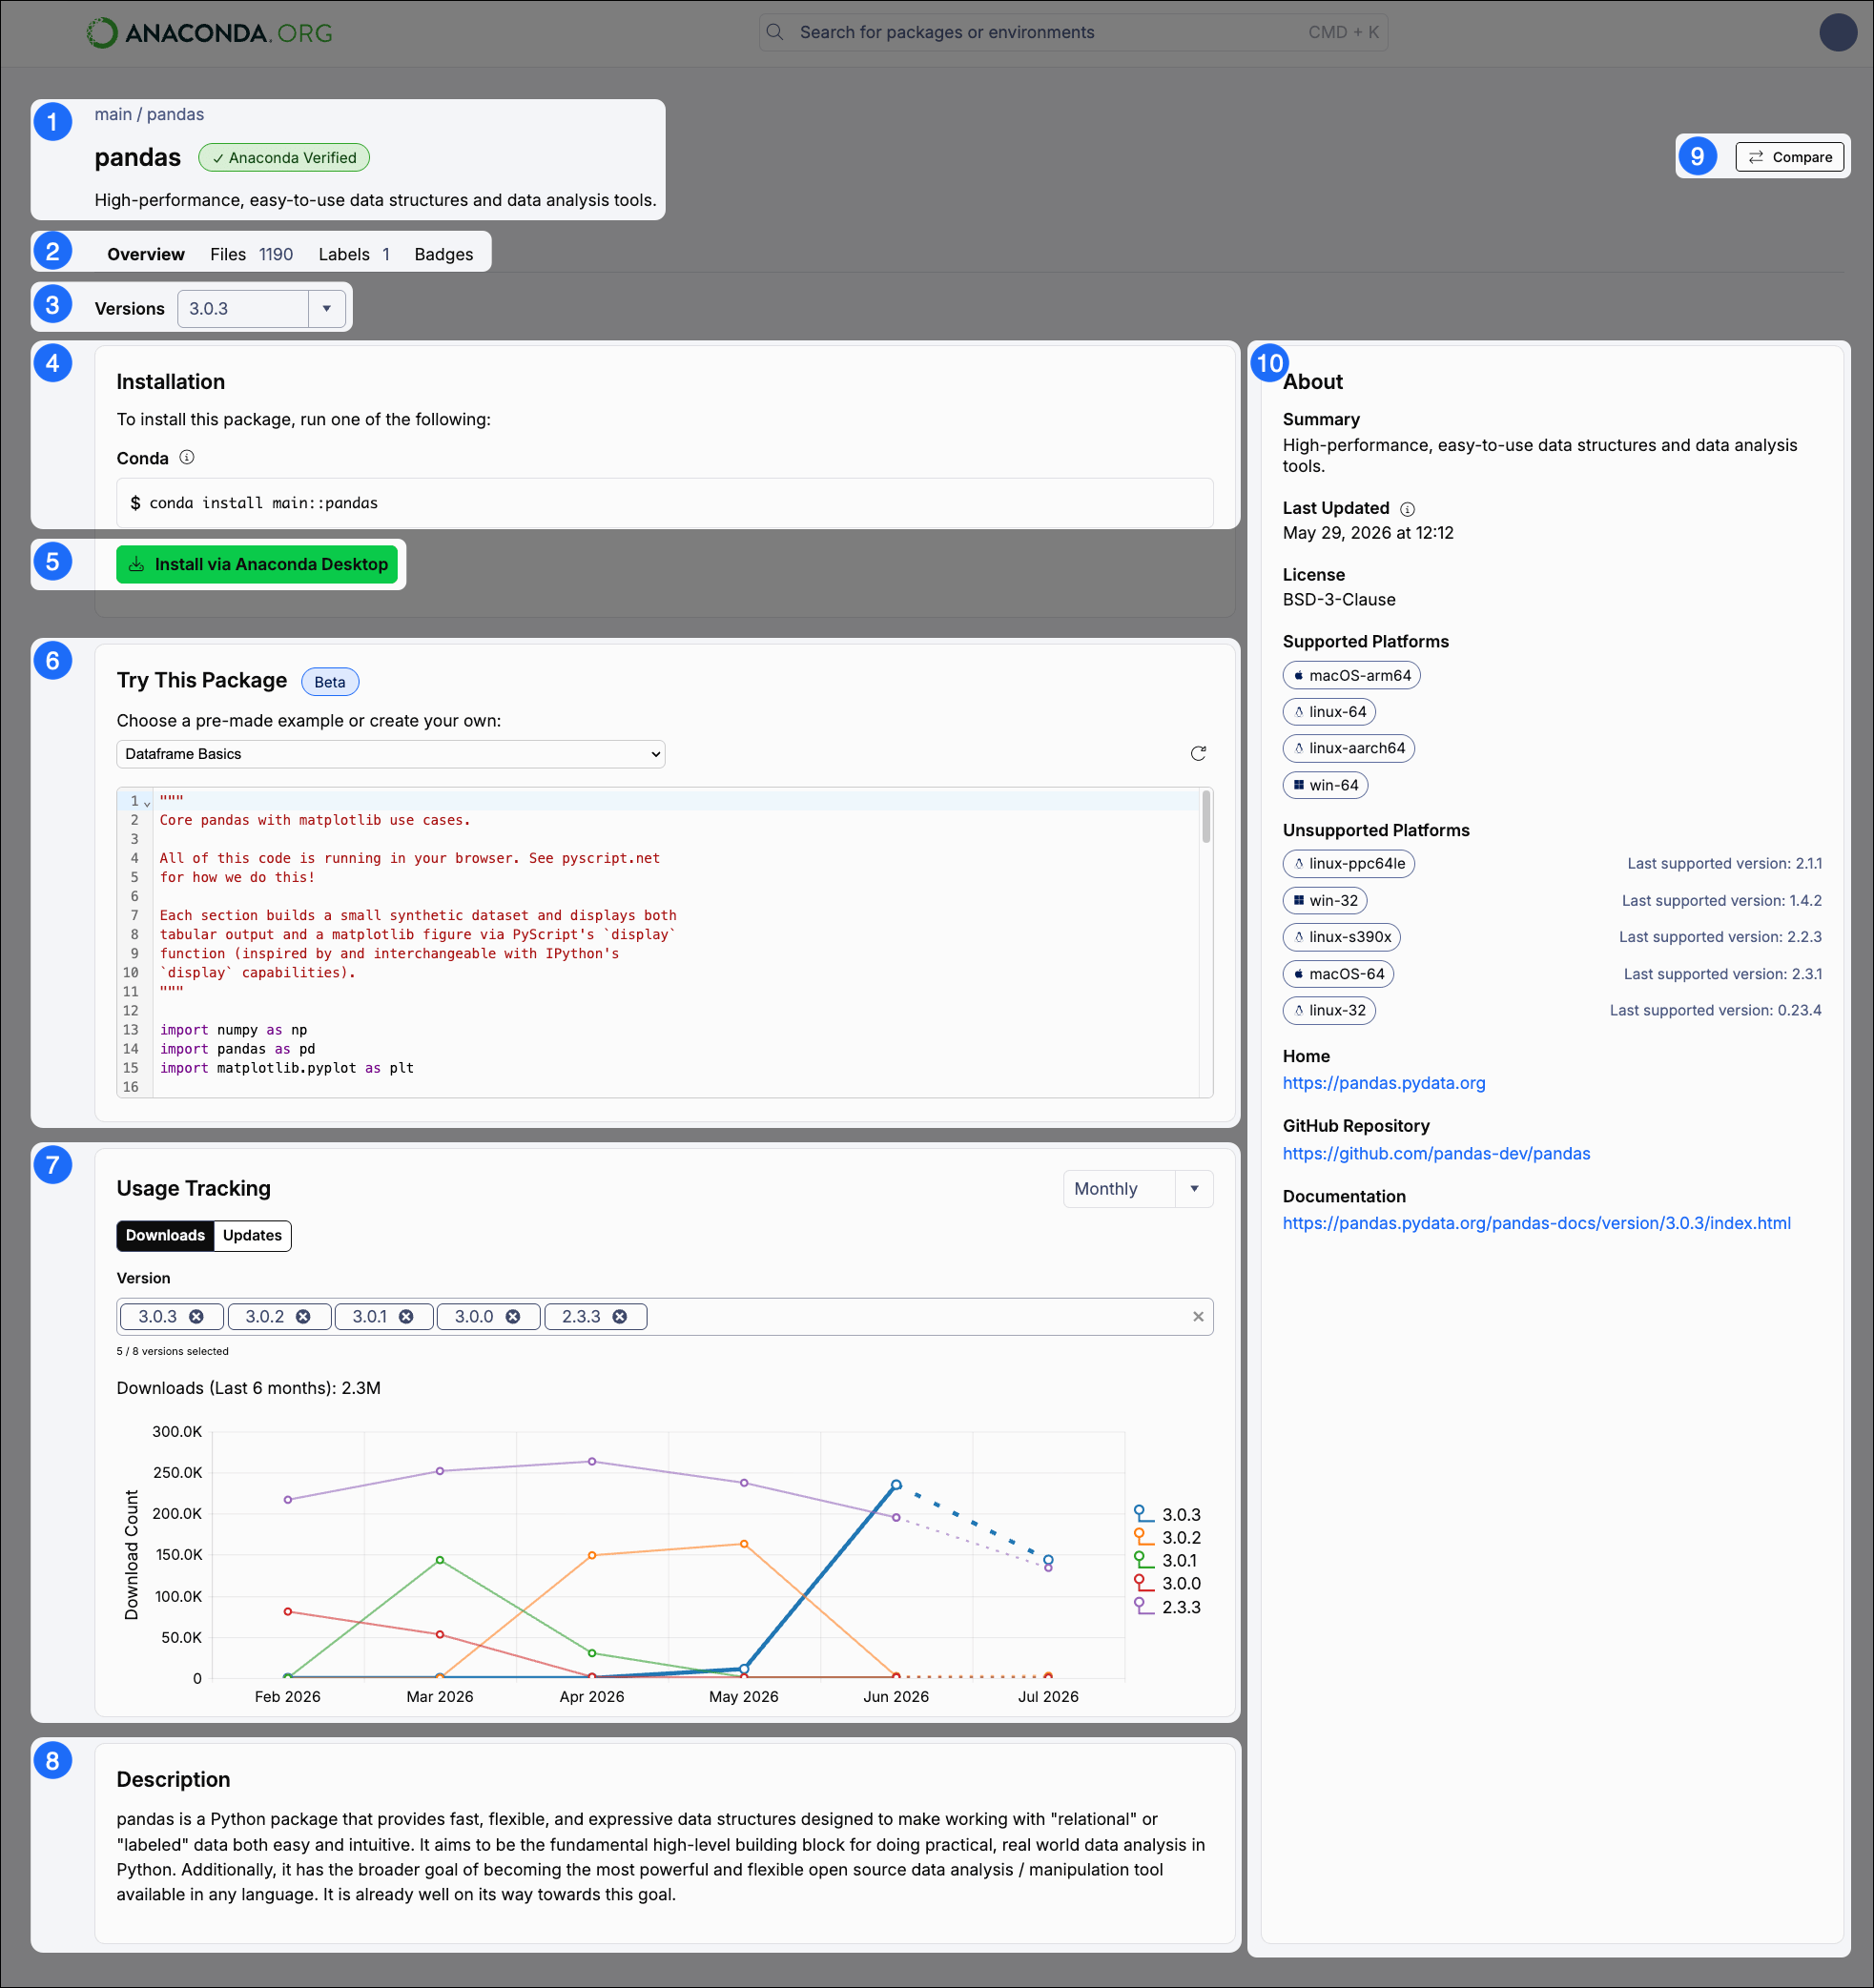Open the pandas.pydata.org home link

click(1384, 1083)
